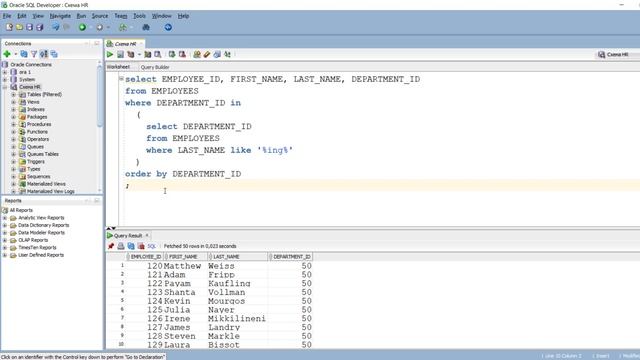This screenshot has width=640, height=360.
Task: Expand the System connection node
Action: pos(5,79)
